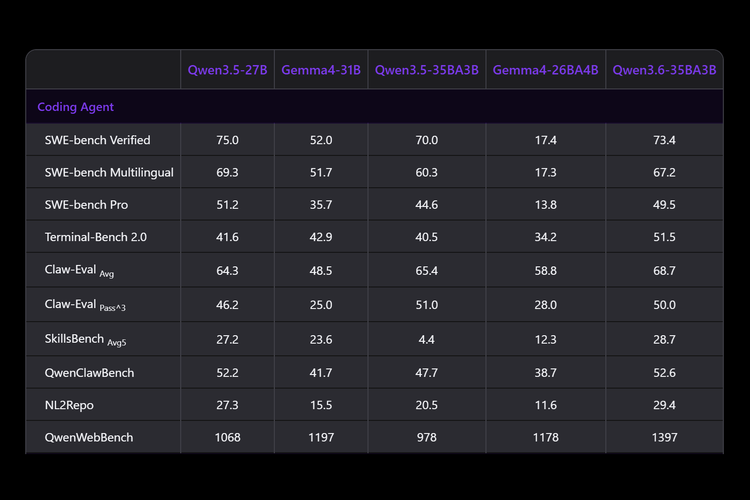The width and height of the screenshot is (750, 500).
Task: Select the Claw-Eval Avg row label
Action: click(79, 270)
